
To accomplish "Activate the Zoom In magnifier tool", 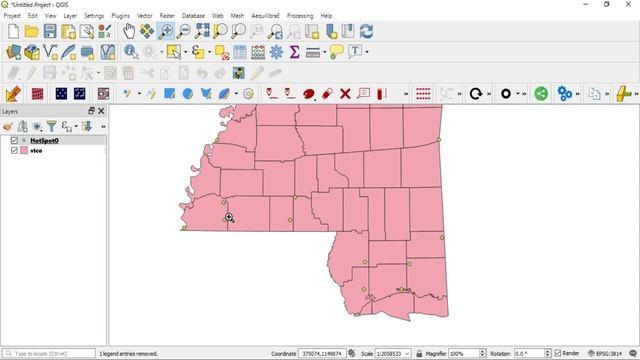I will 166,31.
